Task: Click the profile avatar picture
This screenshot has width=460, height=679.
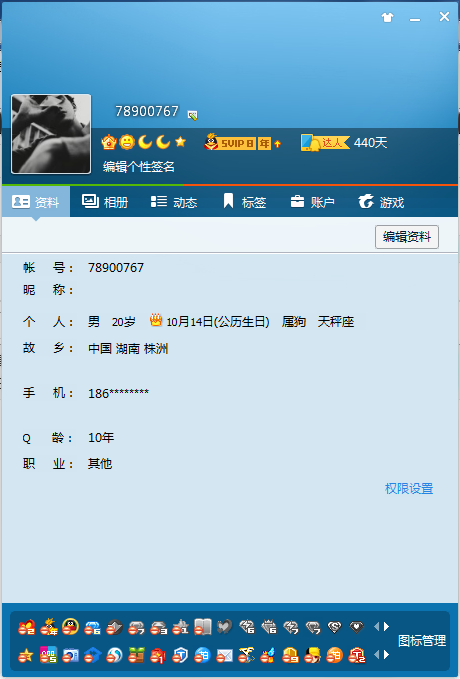Action: (x=51, y=134)
